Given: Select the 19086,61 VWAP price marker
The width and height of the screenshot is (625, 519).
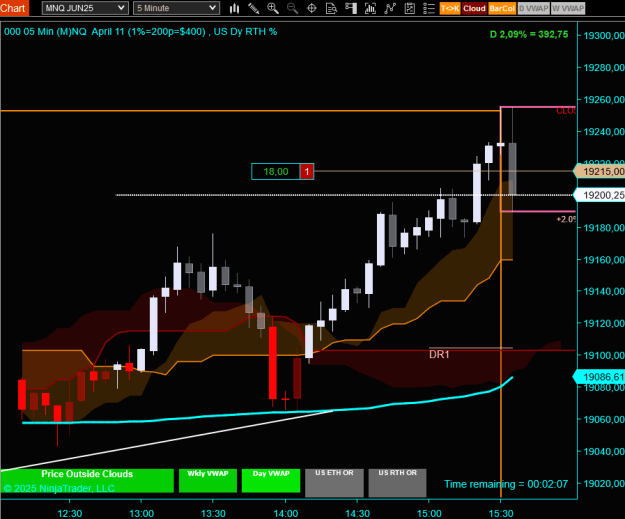Looking at the screenshot, I should tap(599, 377).
